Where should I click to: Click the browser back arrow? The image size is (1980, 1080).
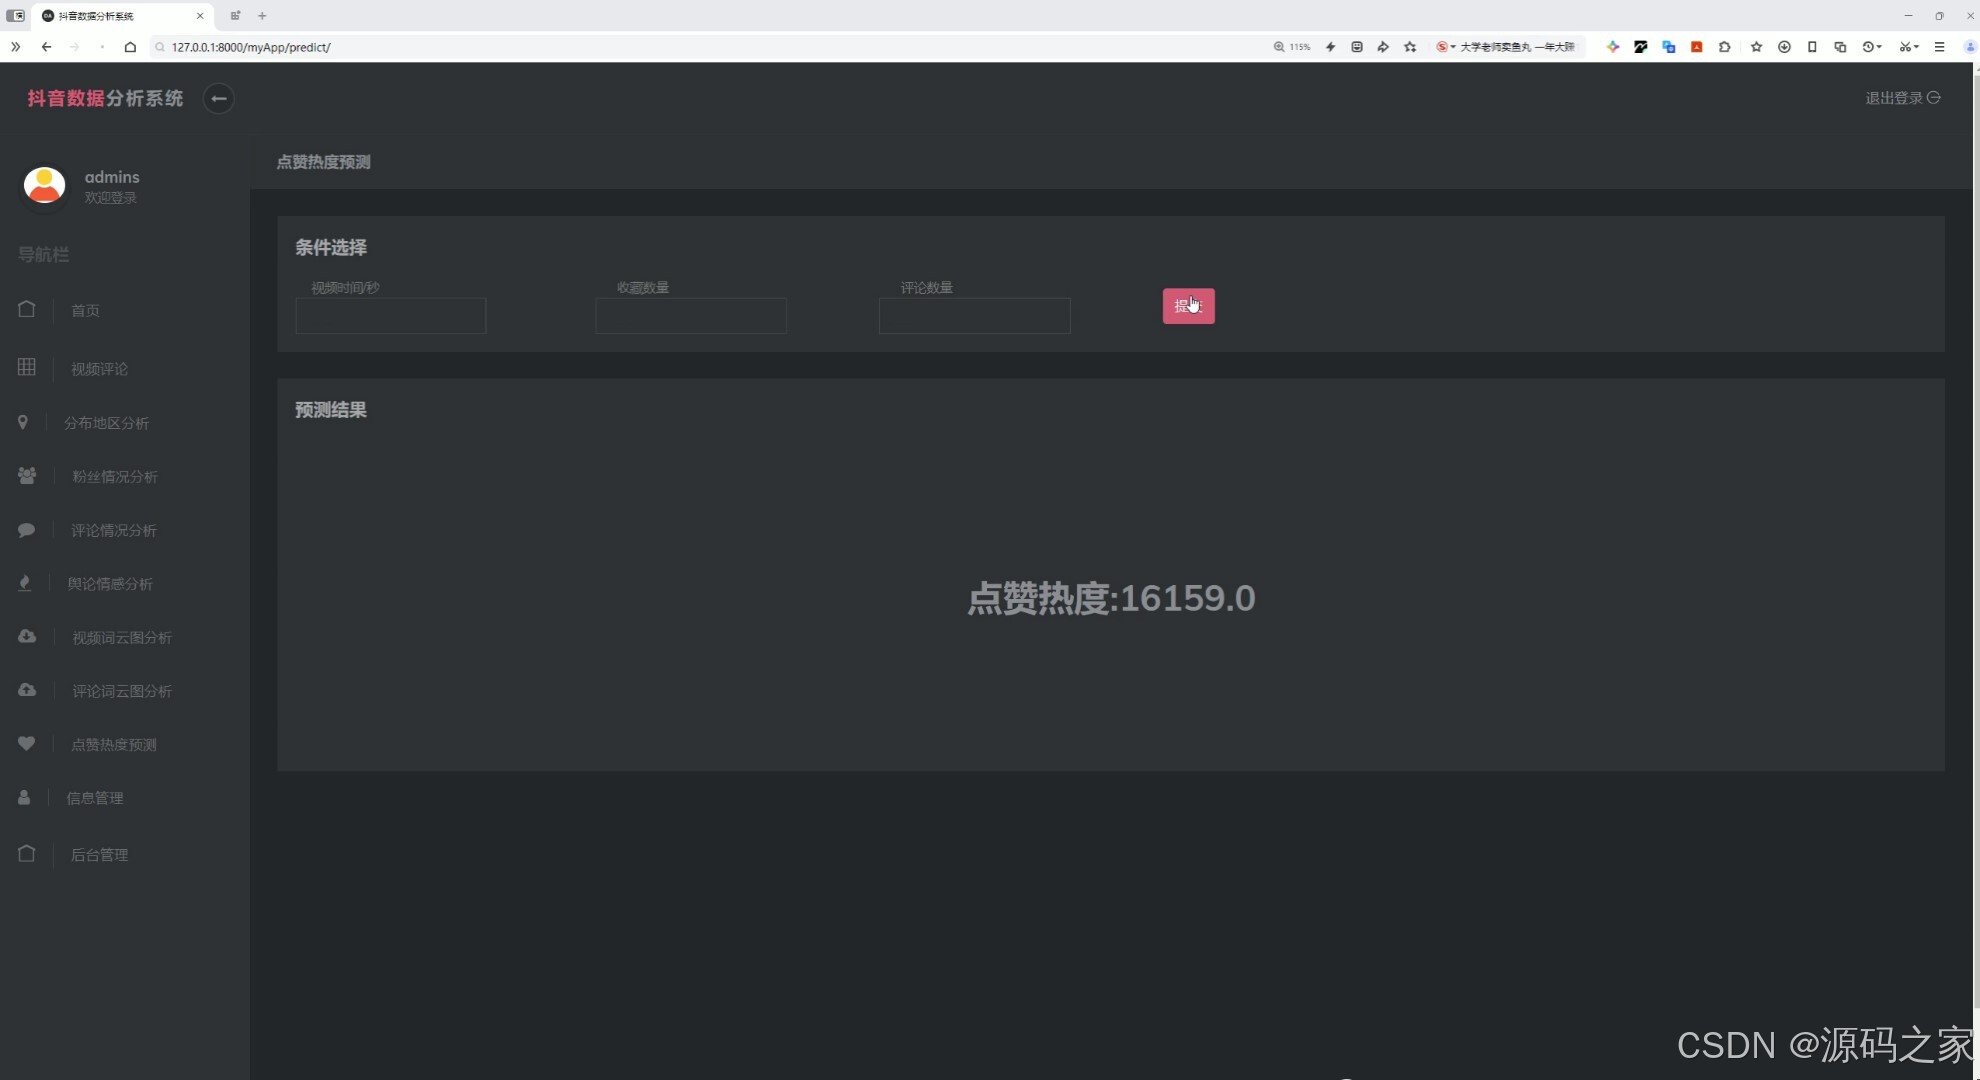point(46,47)
